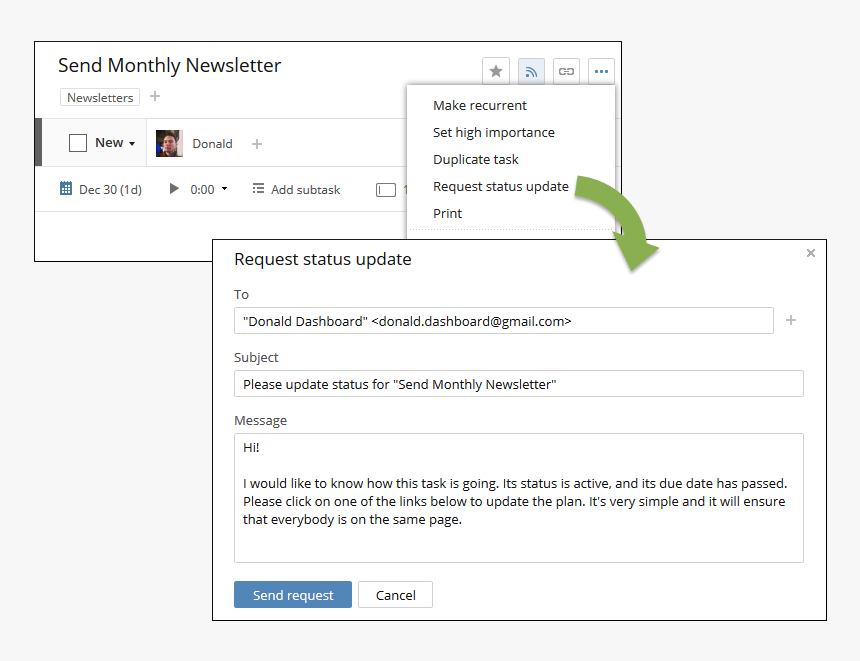Open the 0:00 time tracking dropdown arrow

pyautogui.click(x=224, y=189)
